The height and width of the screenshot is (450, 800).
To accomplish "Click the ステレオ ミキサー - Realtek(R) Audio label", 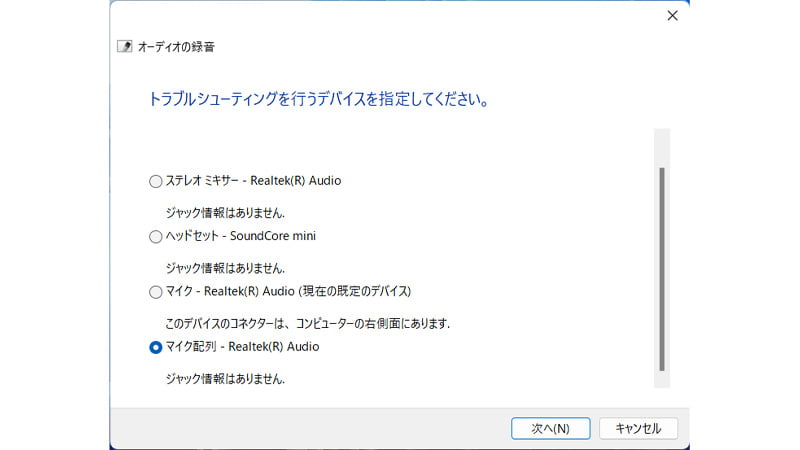I will 253,181.
